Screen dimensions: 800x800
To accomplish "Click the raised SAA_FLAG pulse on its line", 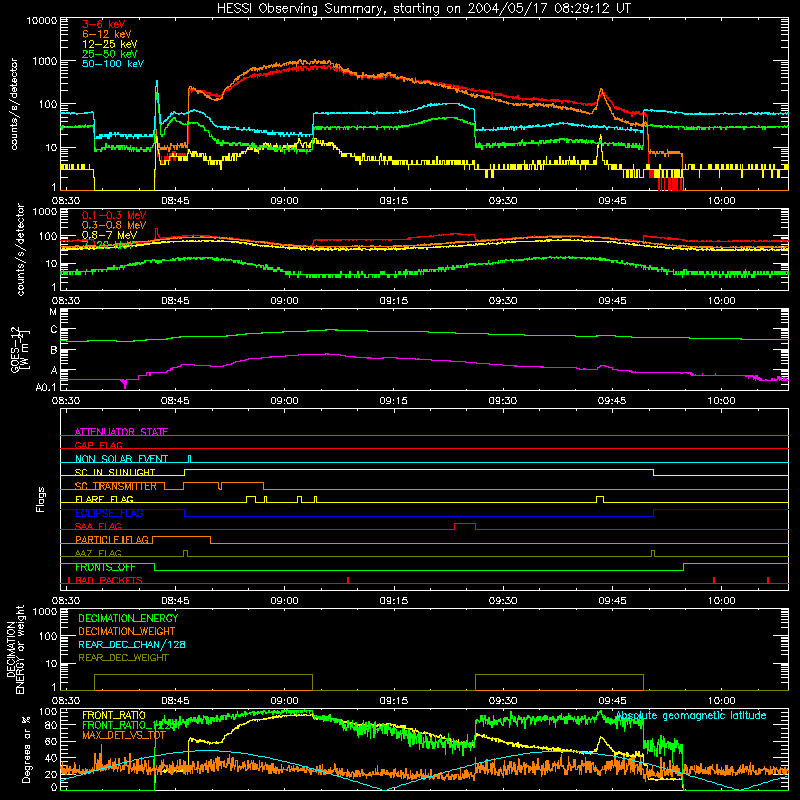I will [x=465, y=524].
